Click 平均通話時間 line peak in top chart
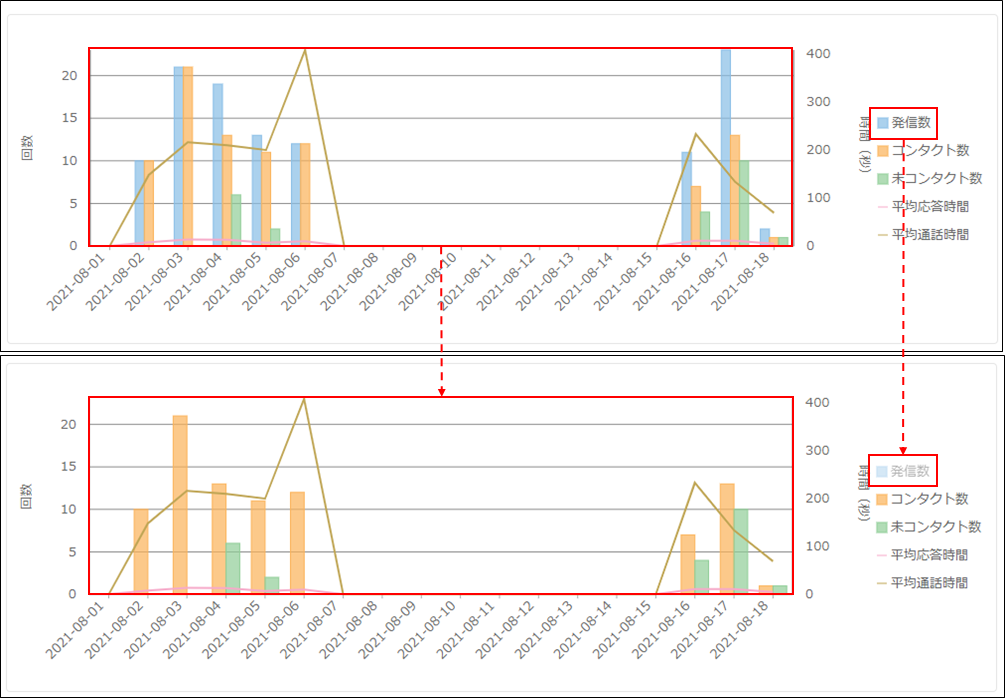1005x698 pixels. coord(305,51)
